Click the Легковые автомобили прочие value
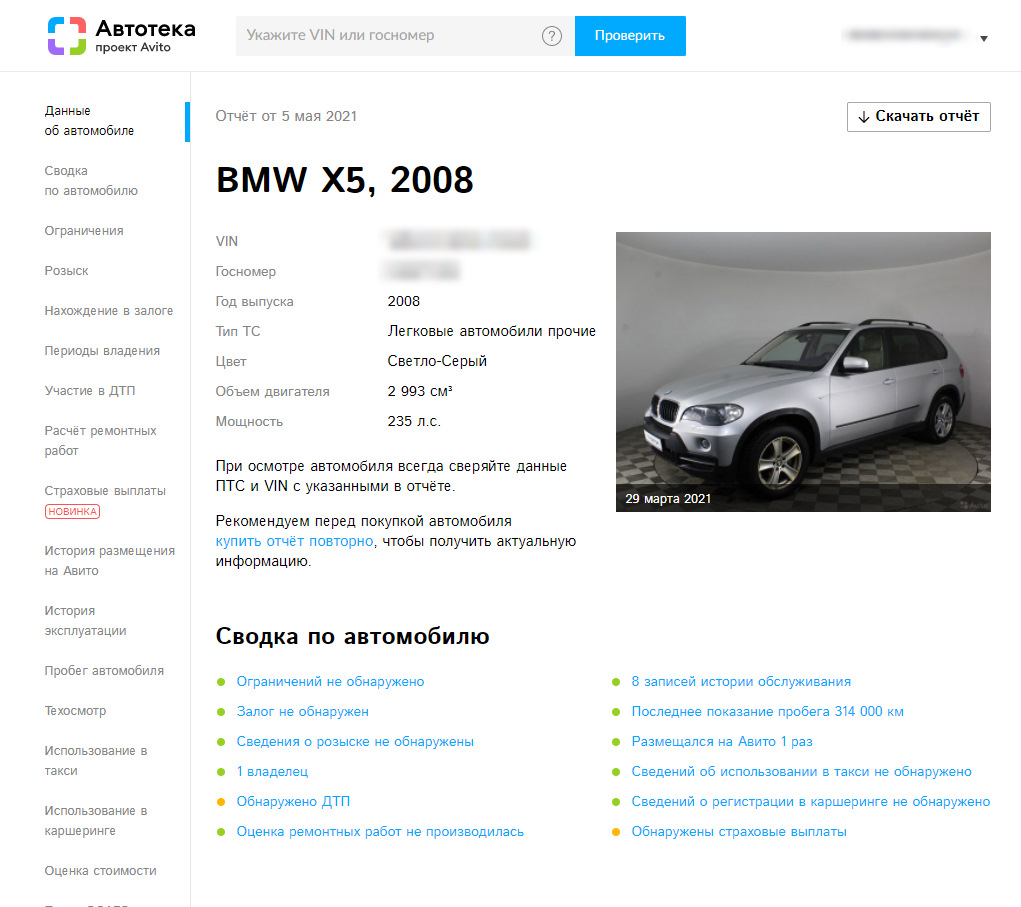This screenshot has height=907, width=1021. [492, 331]
